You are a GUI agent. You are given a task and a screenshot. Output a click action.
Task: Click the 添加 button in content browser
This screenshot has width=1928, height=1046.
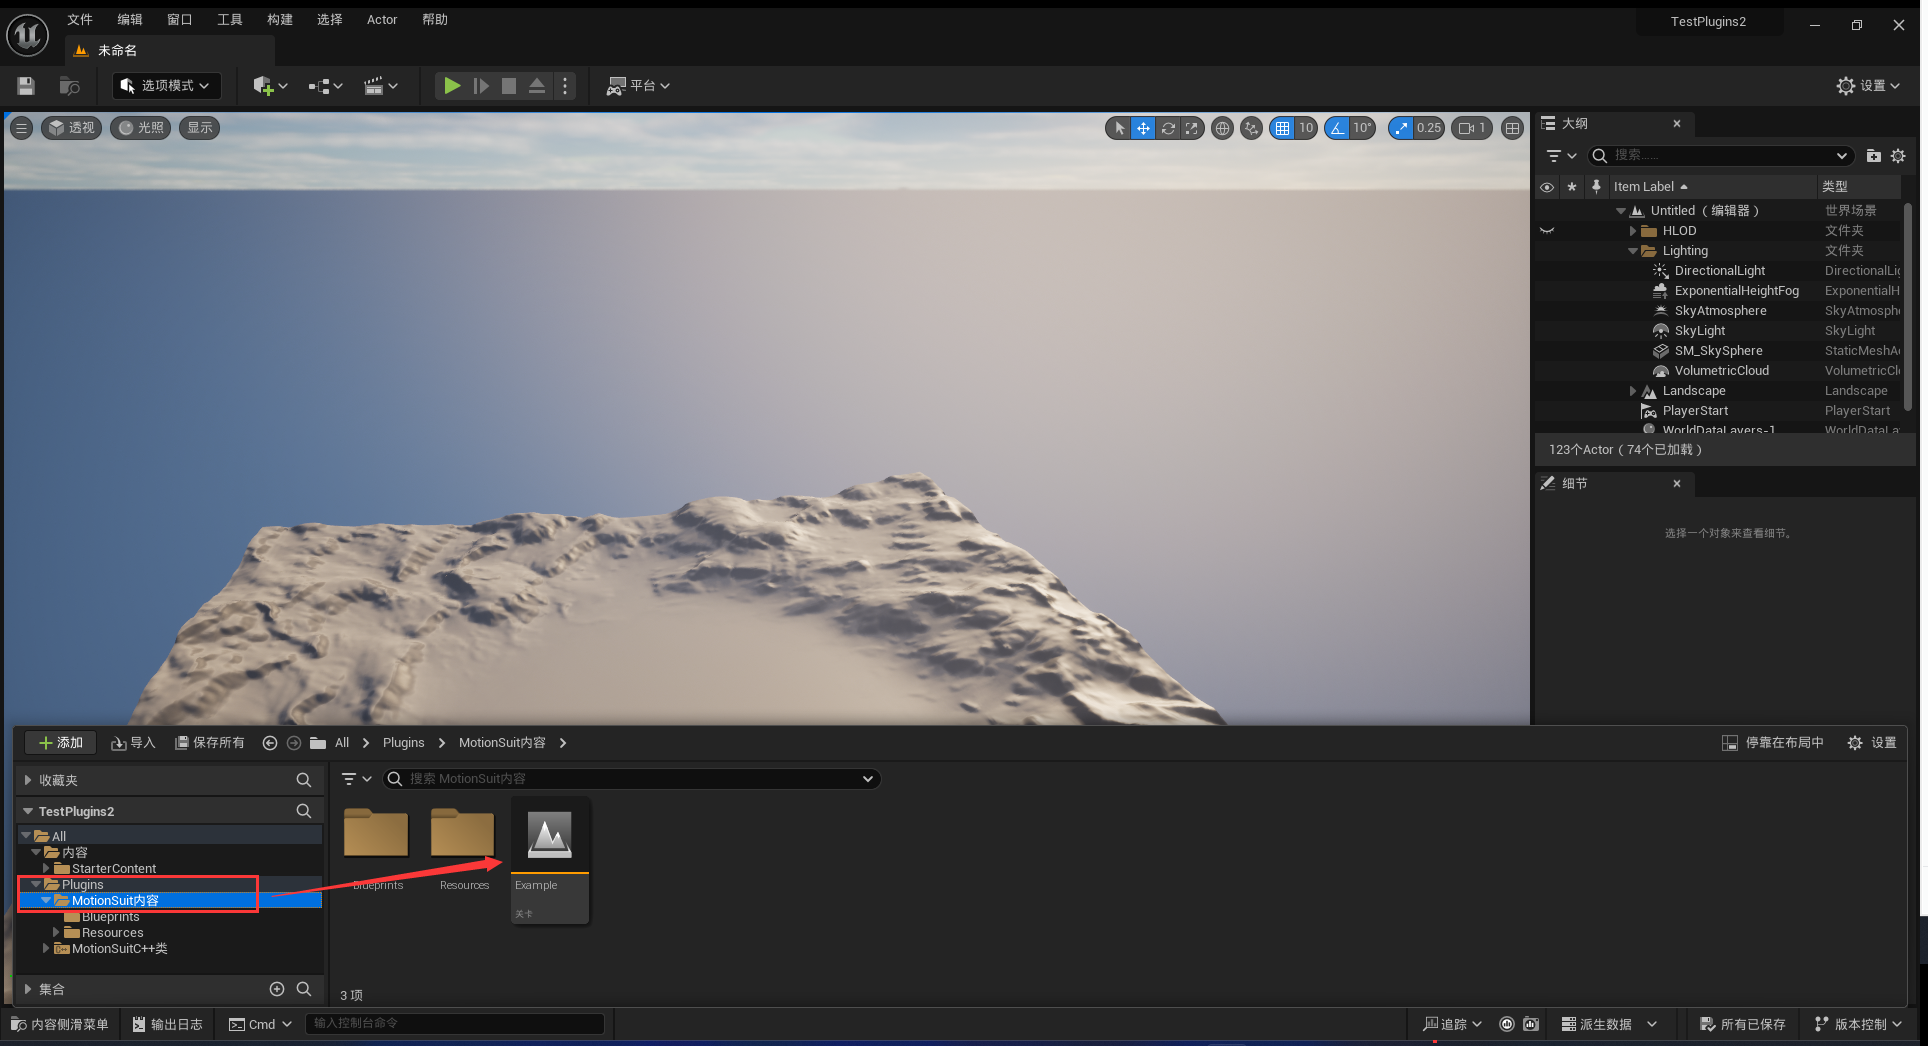(60, 743)
